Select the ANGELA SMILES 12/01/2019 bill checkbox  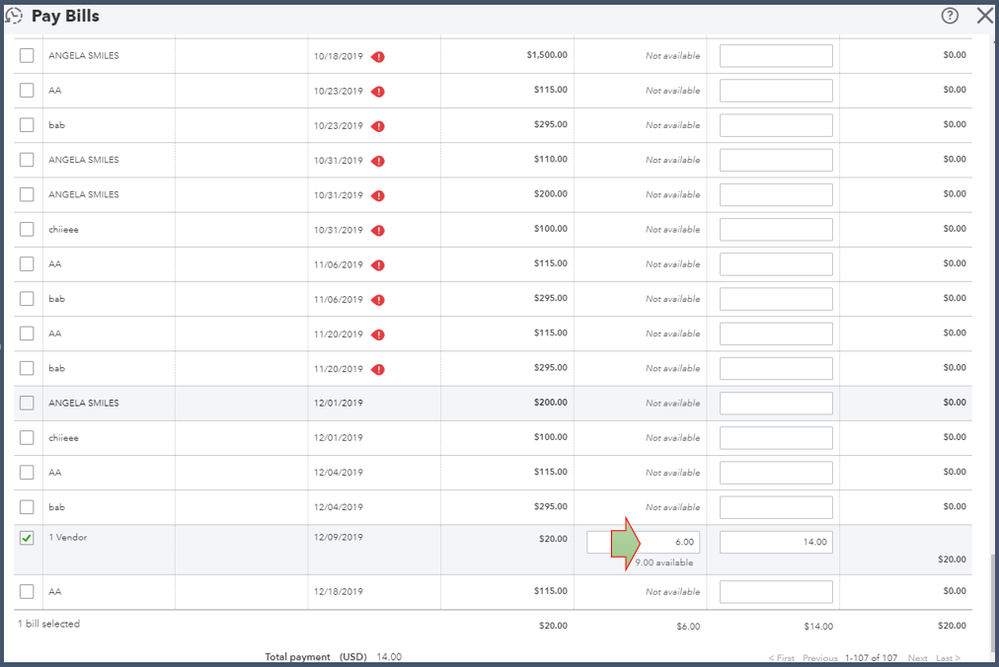tap(27, 403)
